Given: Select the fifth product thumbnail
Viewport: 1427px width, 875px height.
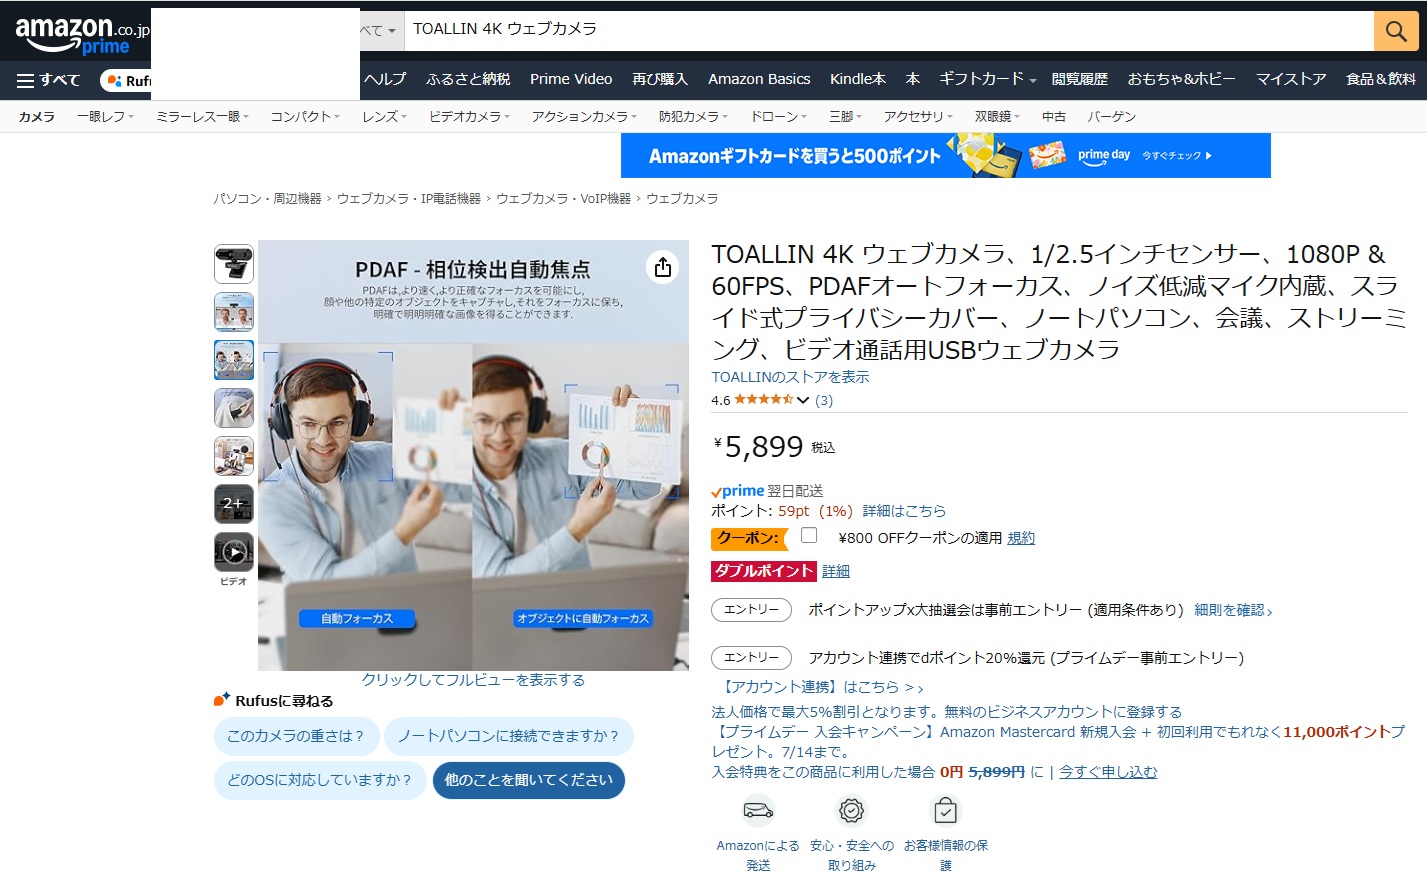Looking at the screenshot, I should pyautogui.click(x=234, y=456).
